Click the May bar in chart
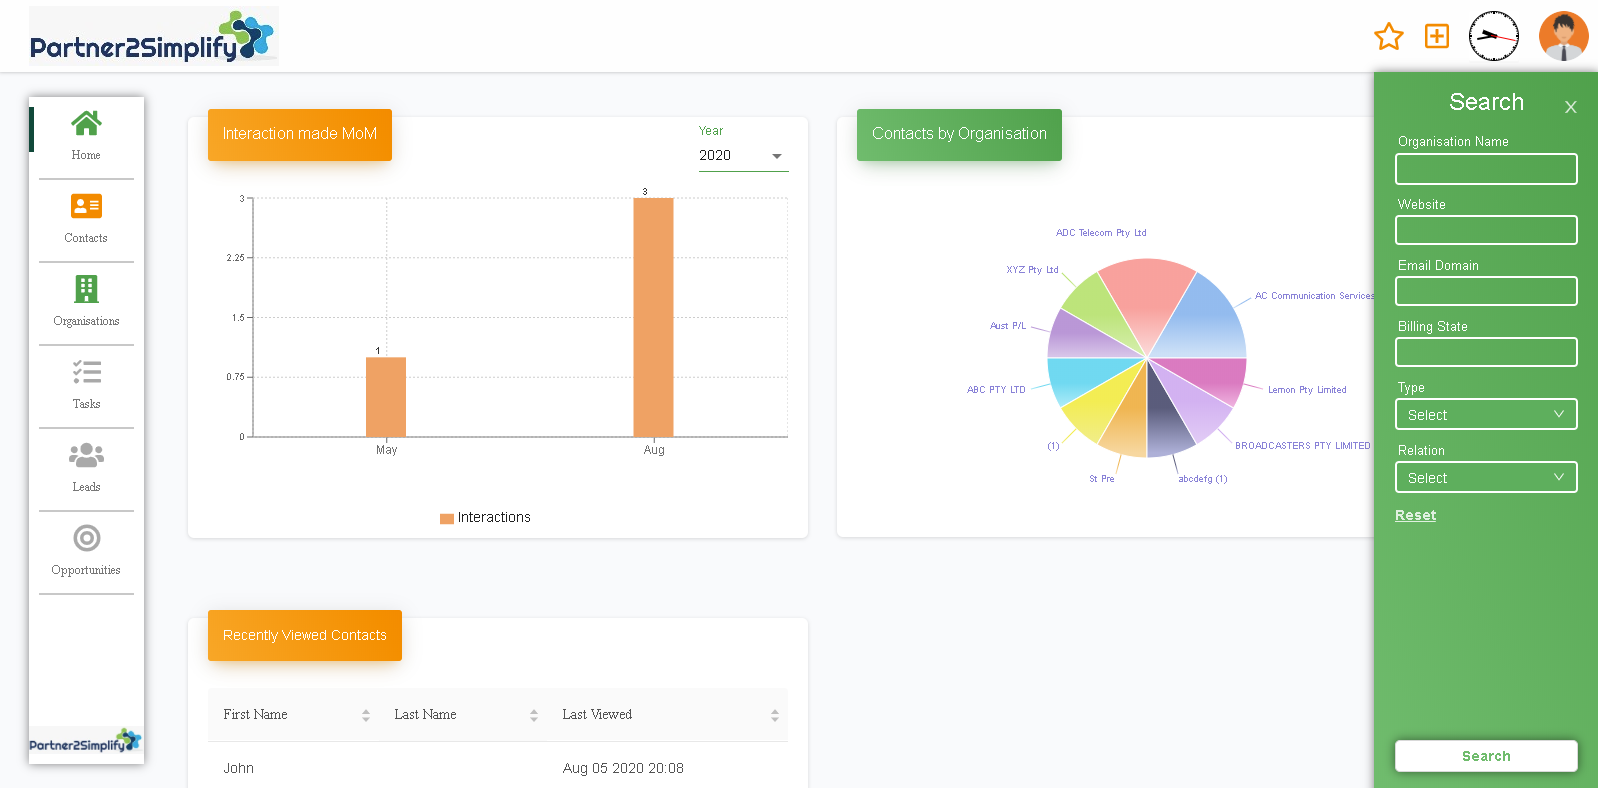 click(386, 397)
